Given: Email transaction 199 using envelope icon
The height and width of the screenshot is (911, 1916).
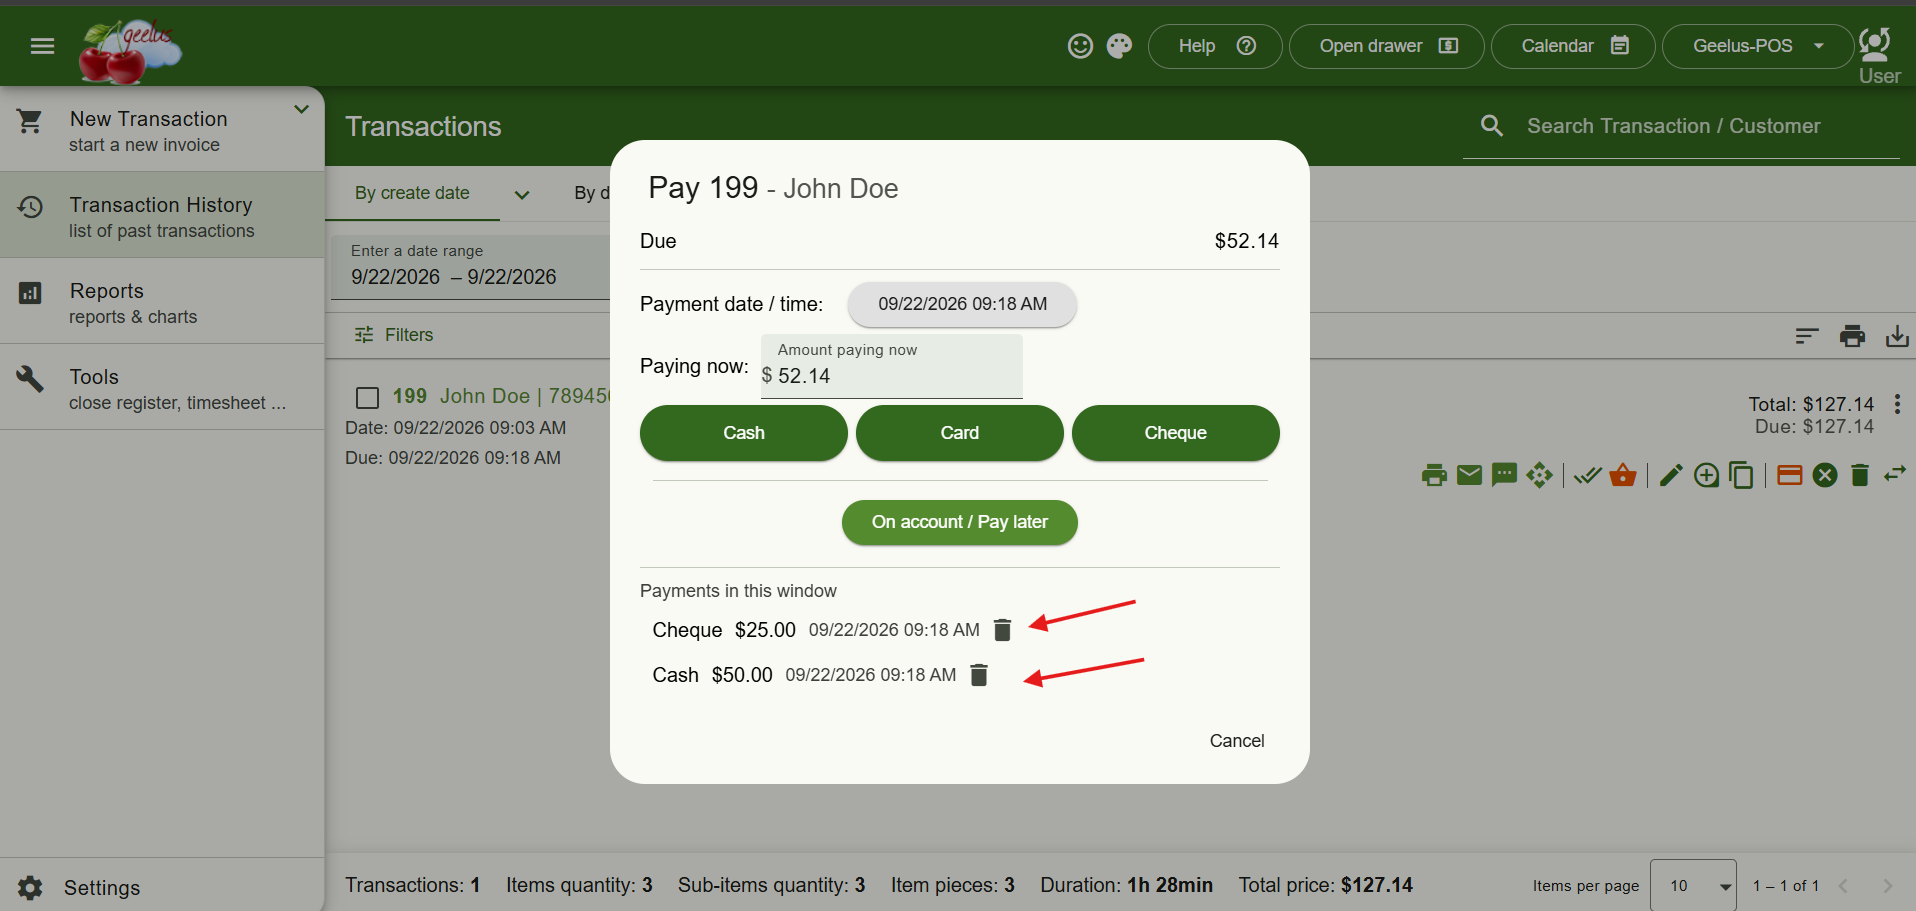Looking at the screenshot, I should coord(1469,475).
